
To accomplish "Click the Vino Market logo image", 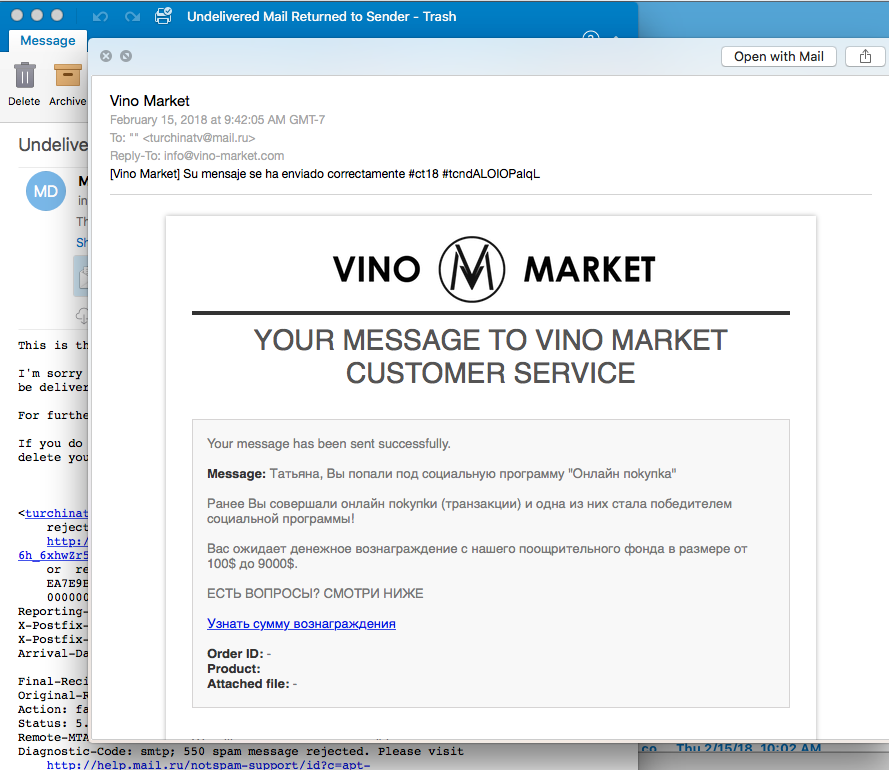I will pyautogui.click(x=493, y=269).
